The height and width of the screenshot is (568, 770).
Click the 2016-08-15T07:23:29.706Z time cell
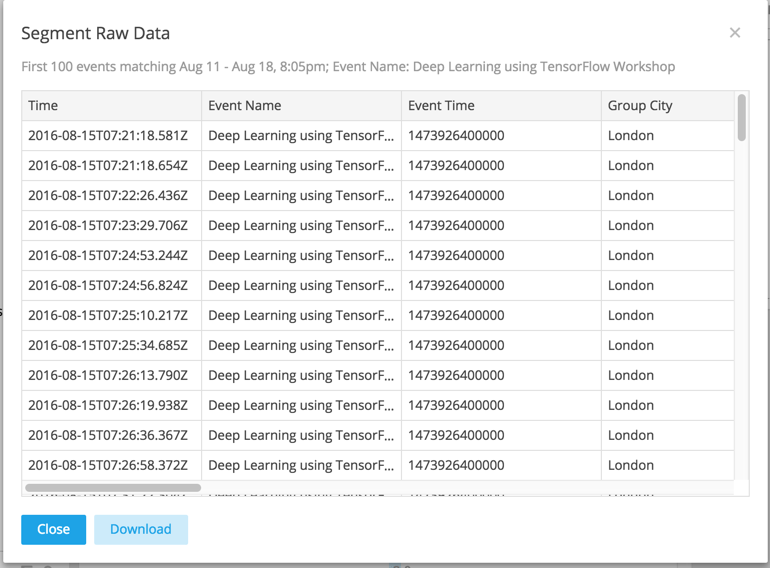coord(111,226)
